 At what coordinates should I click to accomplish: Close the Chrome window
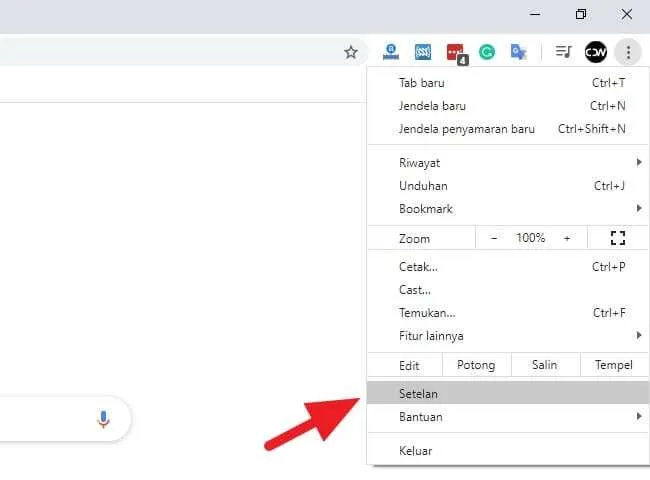[x=626, y=15]
